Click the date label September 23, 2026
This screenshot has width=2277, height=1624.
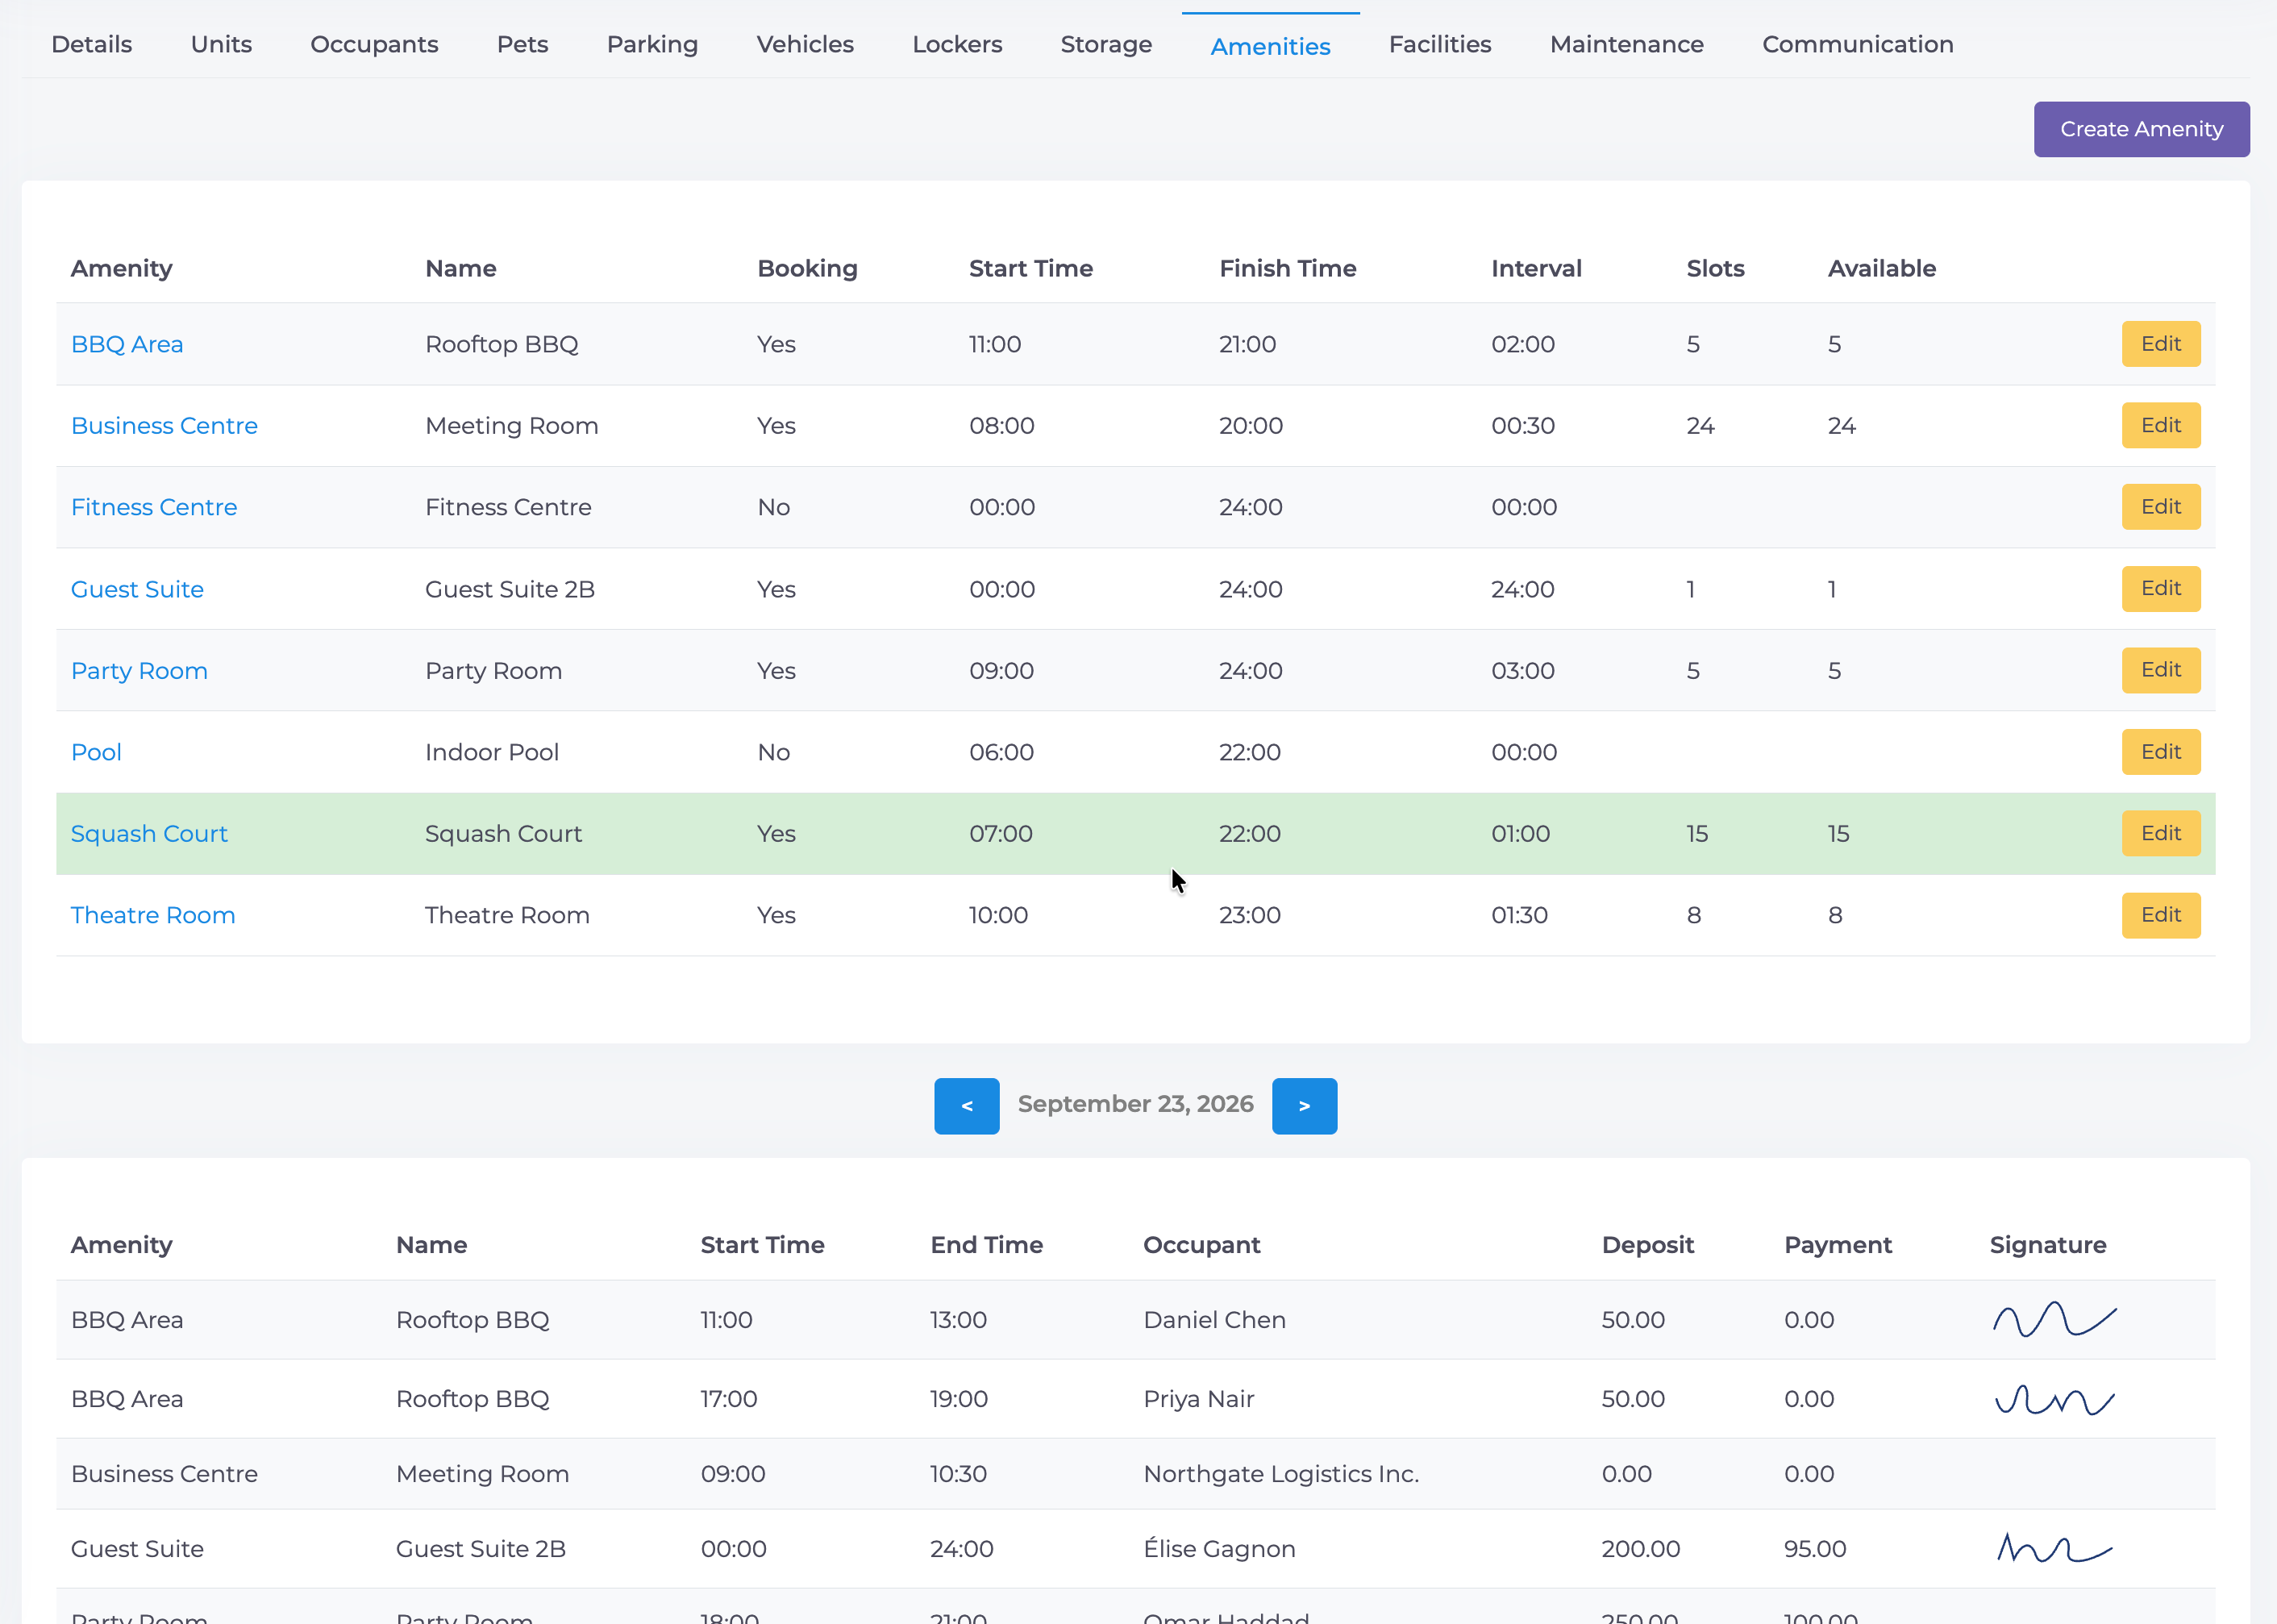(x=1135, y=1104)
